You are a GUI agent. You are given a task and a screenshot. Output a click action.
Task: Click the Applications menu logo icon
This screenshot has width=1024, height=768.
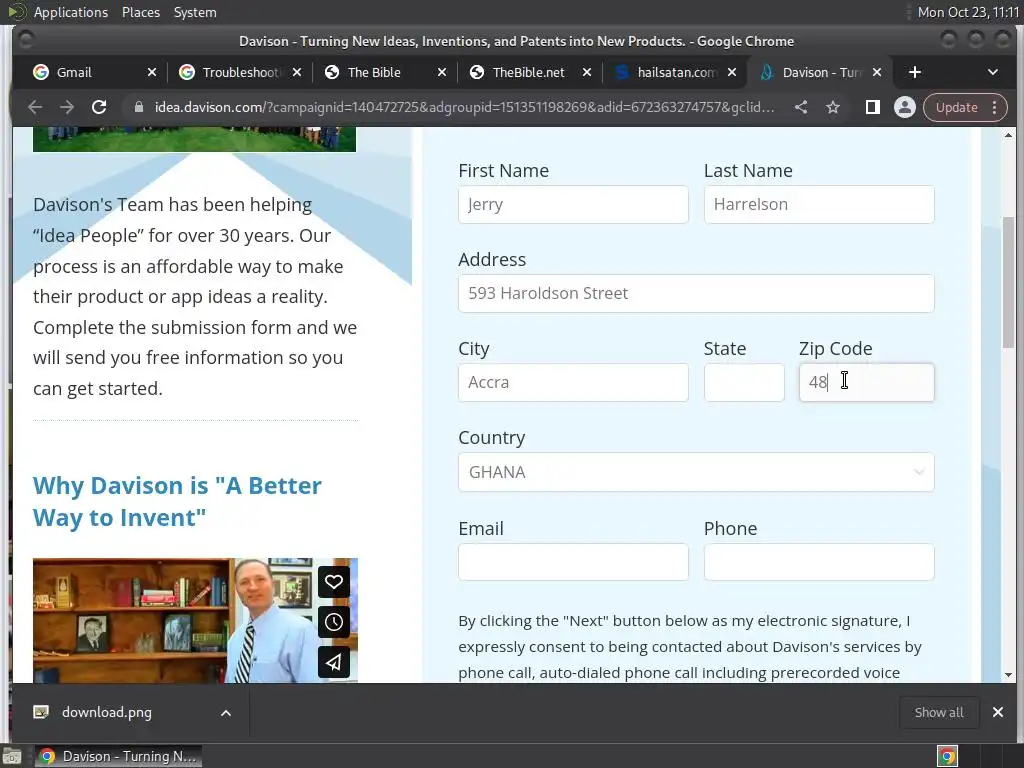pos(17,12)
